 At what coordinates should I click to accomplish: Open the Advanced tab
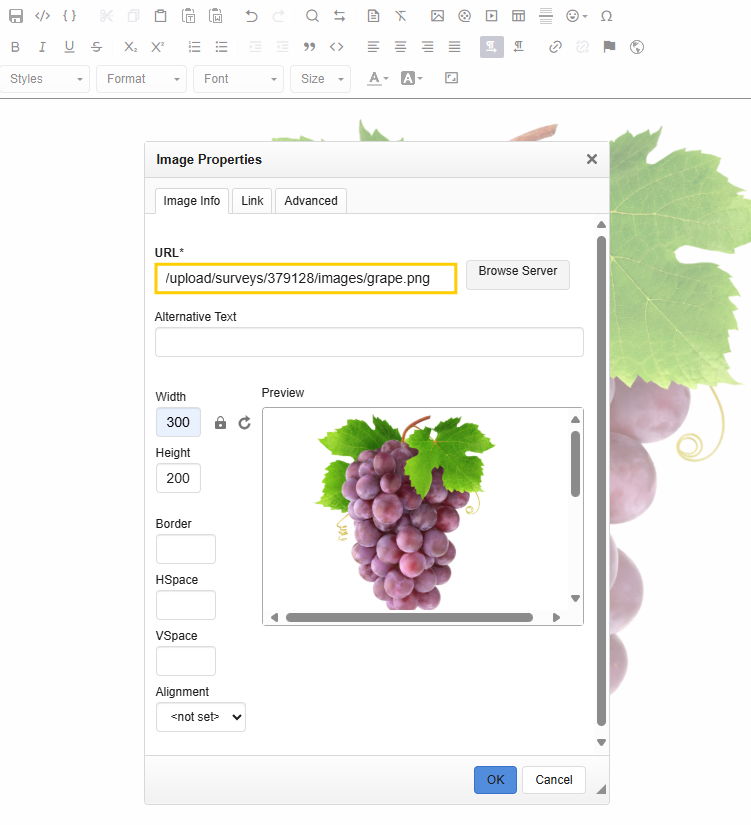[311, 201]
